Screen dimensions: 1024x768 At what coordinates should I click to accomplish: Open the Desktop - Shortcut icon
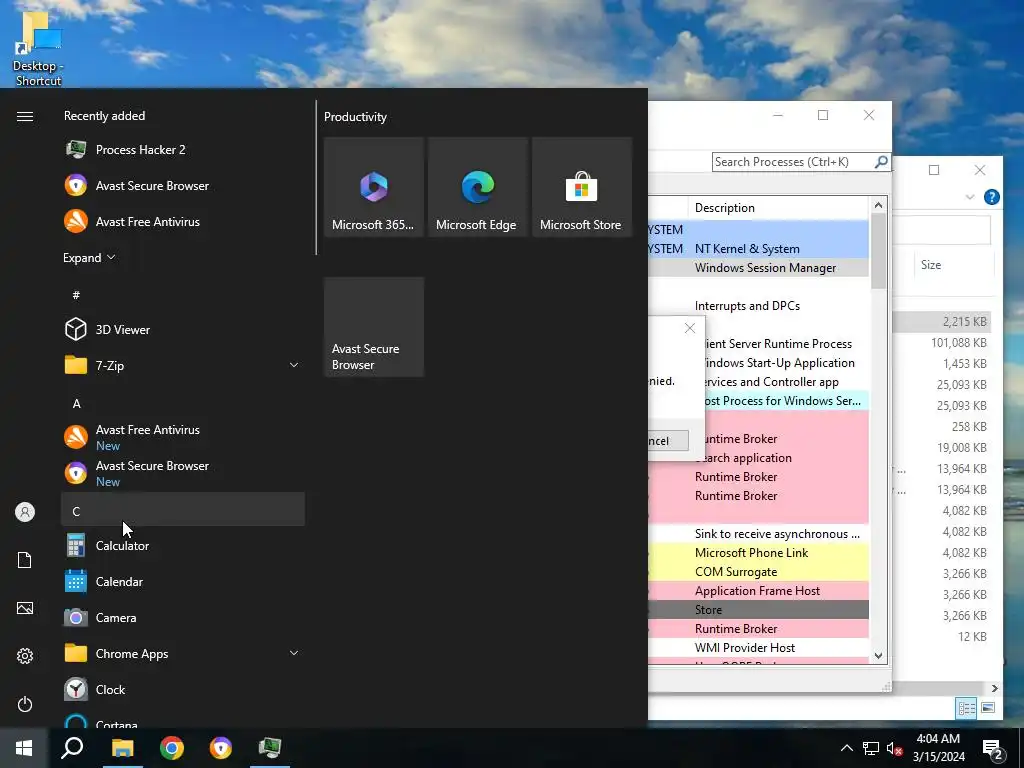tap(39, 48)
